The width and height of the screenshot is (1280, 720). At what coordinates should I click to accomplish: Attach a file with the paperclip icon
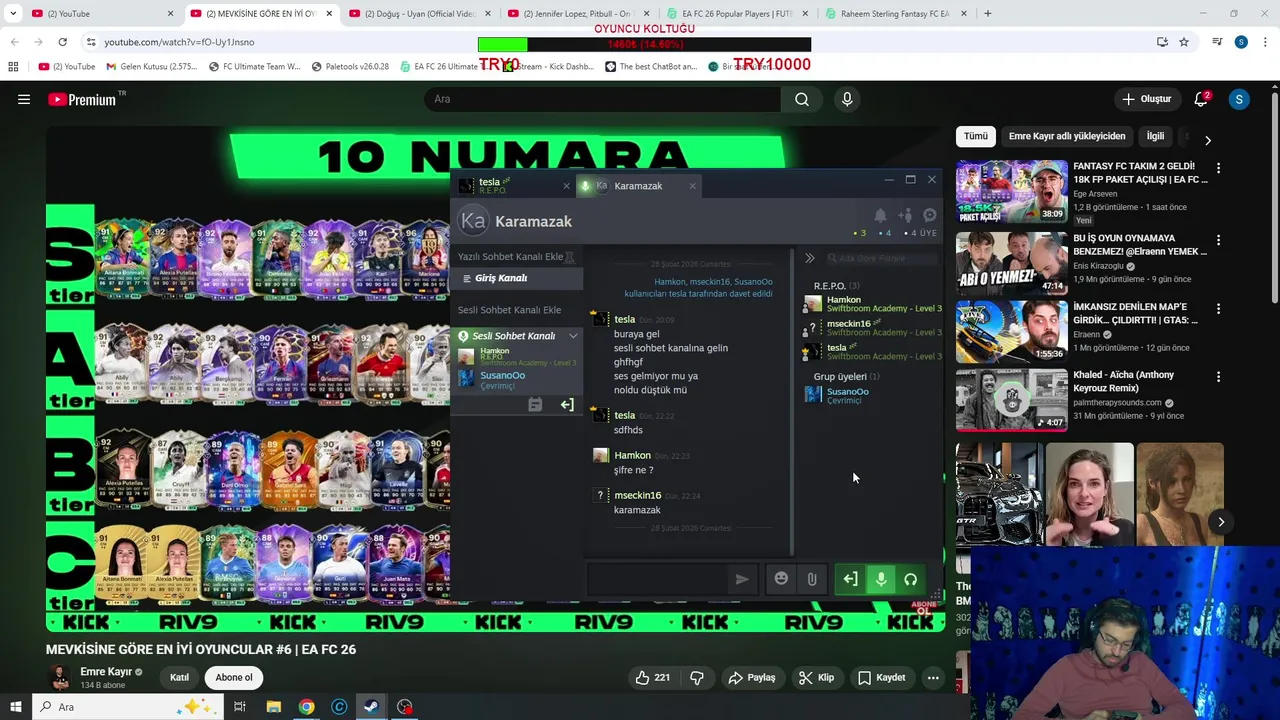[x=812, y=579]
